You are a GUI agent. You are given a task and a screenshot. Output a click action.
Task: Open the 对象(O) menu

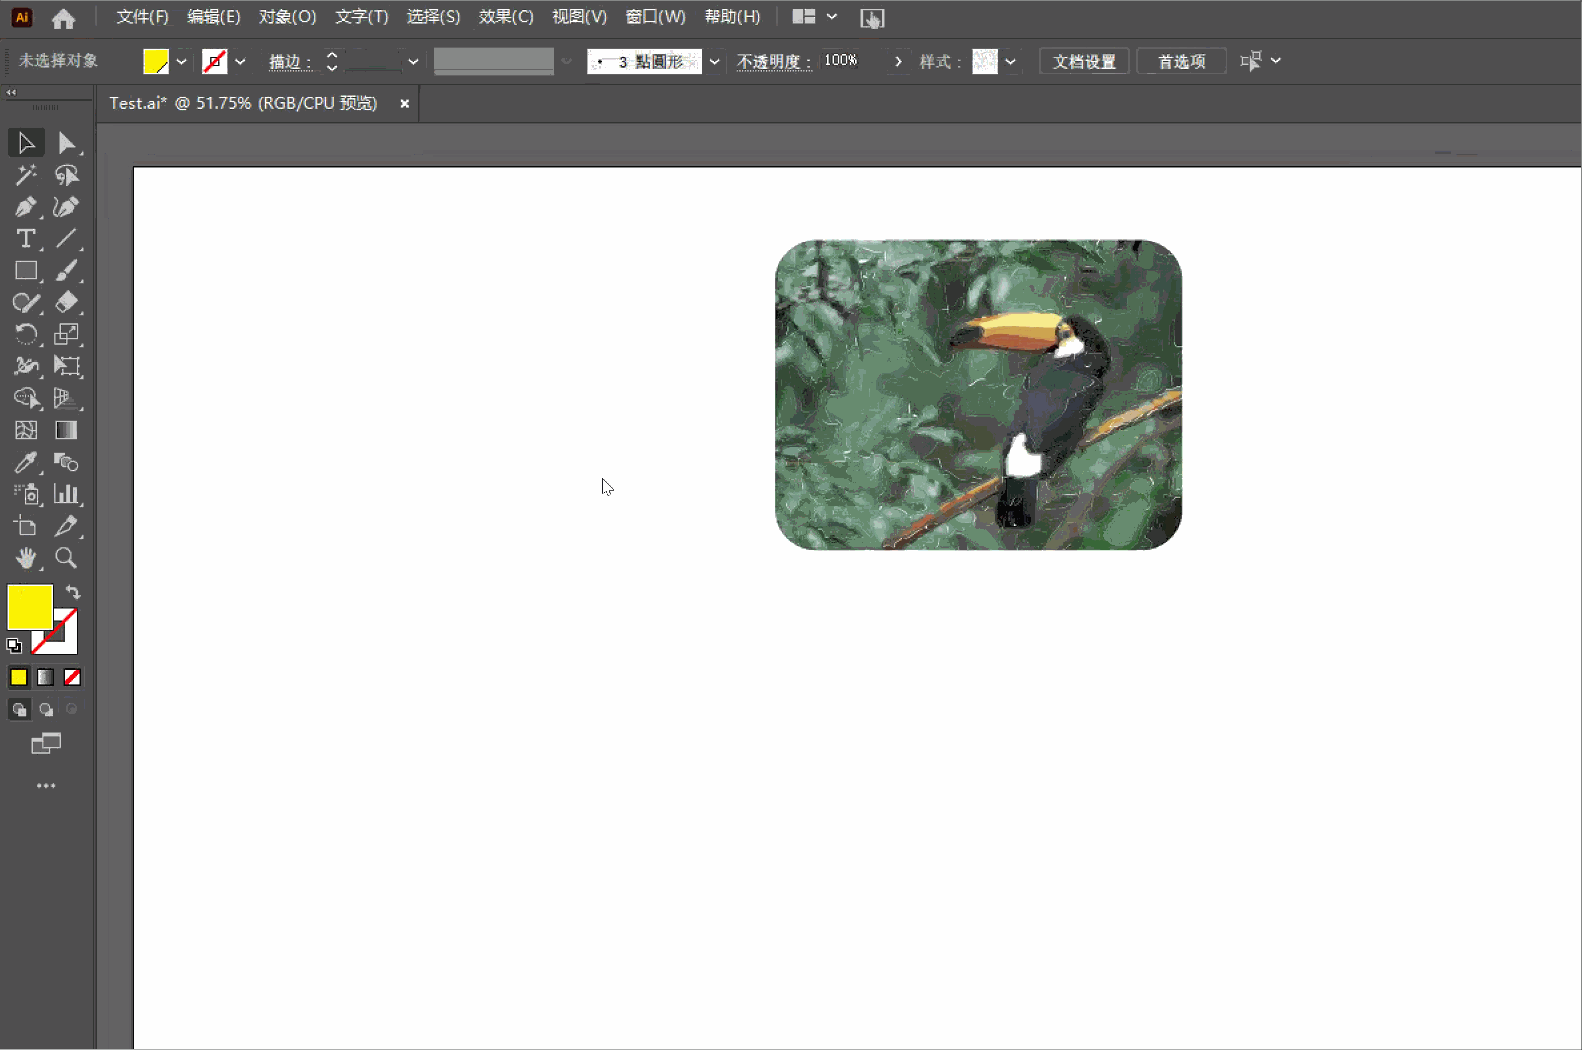pos(287,17)
